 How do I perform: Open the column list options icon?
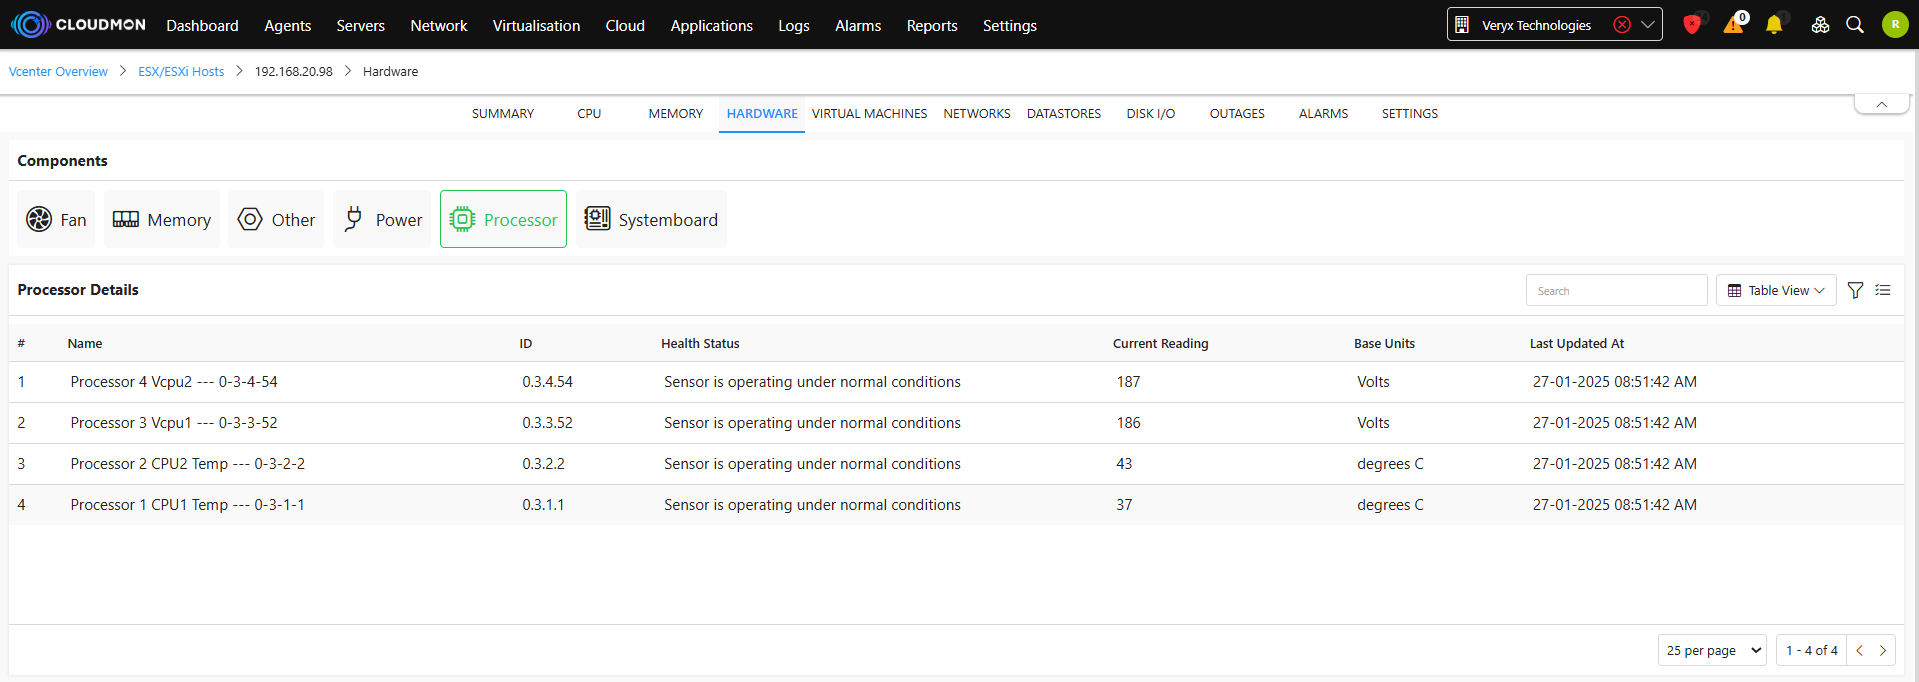[x=1883, y=290]
